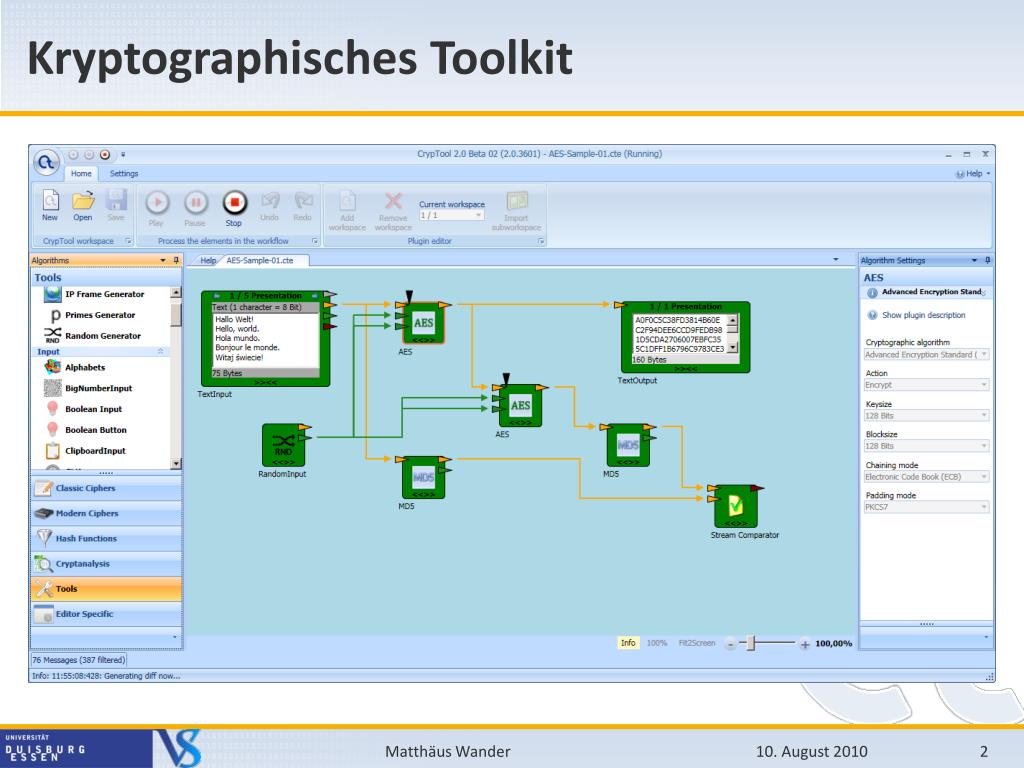1024x768 pixels.
Task: Click the Undo icon
Action: (270, 200)
